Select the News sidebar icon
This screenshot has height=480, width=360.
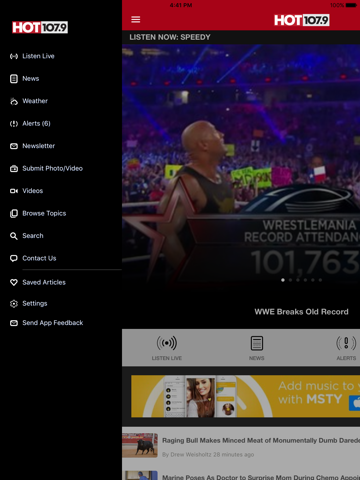[x=14, y=79]
